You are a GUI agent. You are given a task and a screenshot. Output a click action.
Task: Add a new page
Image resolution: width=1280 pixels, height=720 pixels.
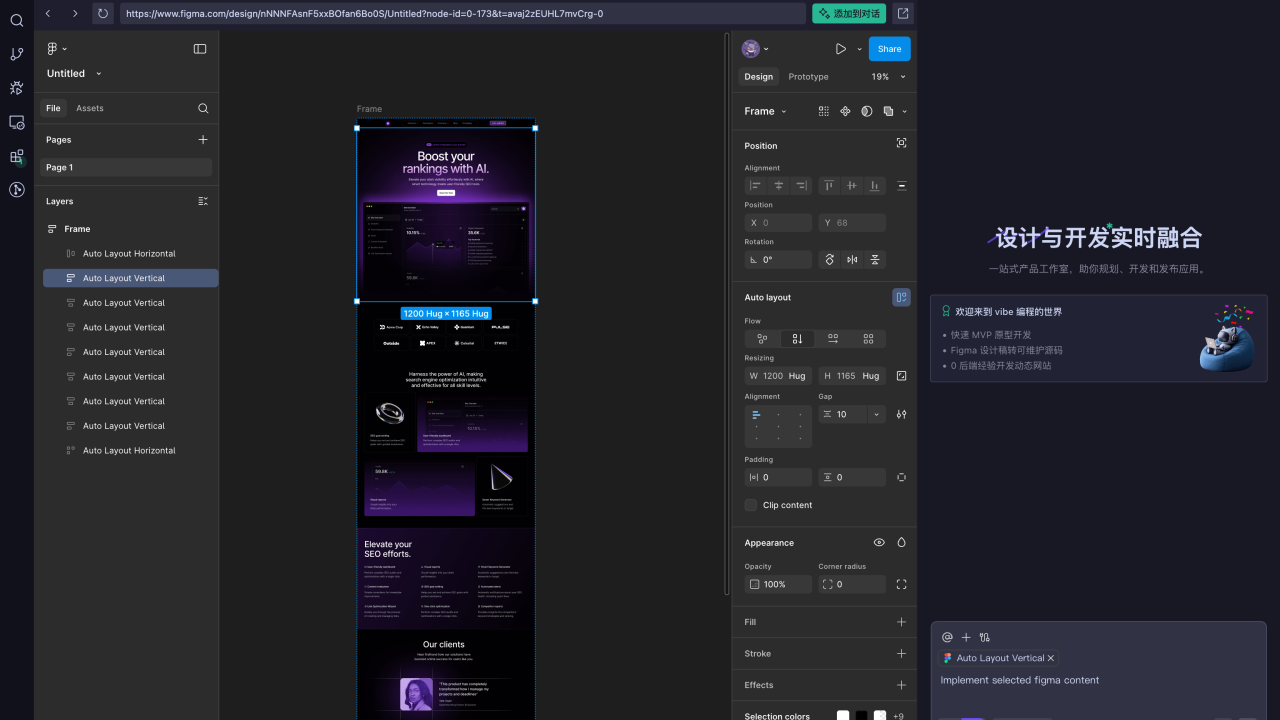pyautogui.click(x=203, y=140)
